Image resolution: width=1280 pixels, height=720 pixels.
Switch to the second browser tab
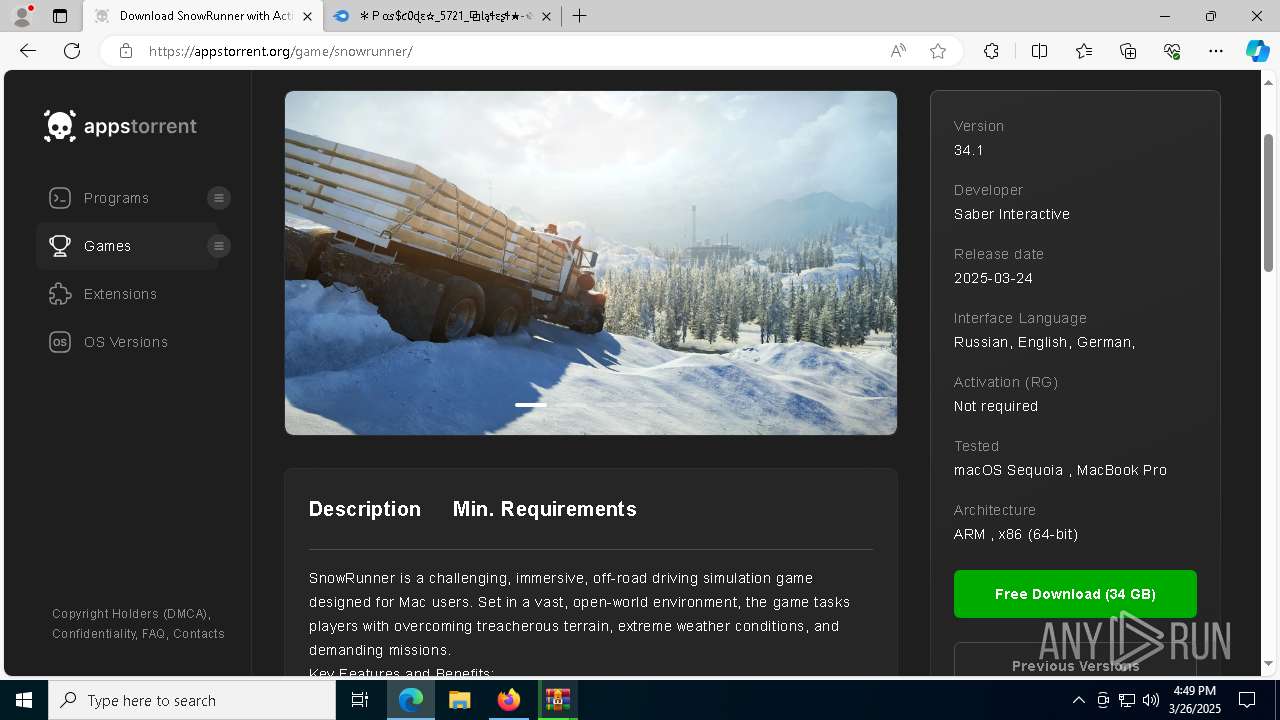click(441, 16)
